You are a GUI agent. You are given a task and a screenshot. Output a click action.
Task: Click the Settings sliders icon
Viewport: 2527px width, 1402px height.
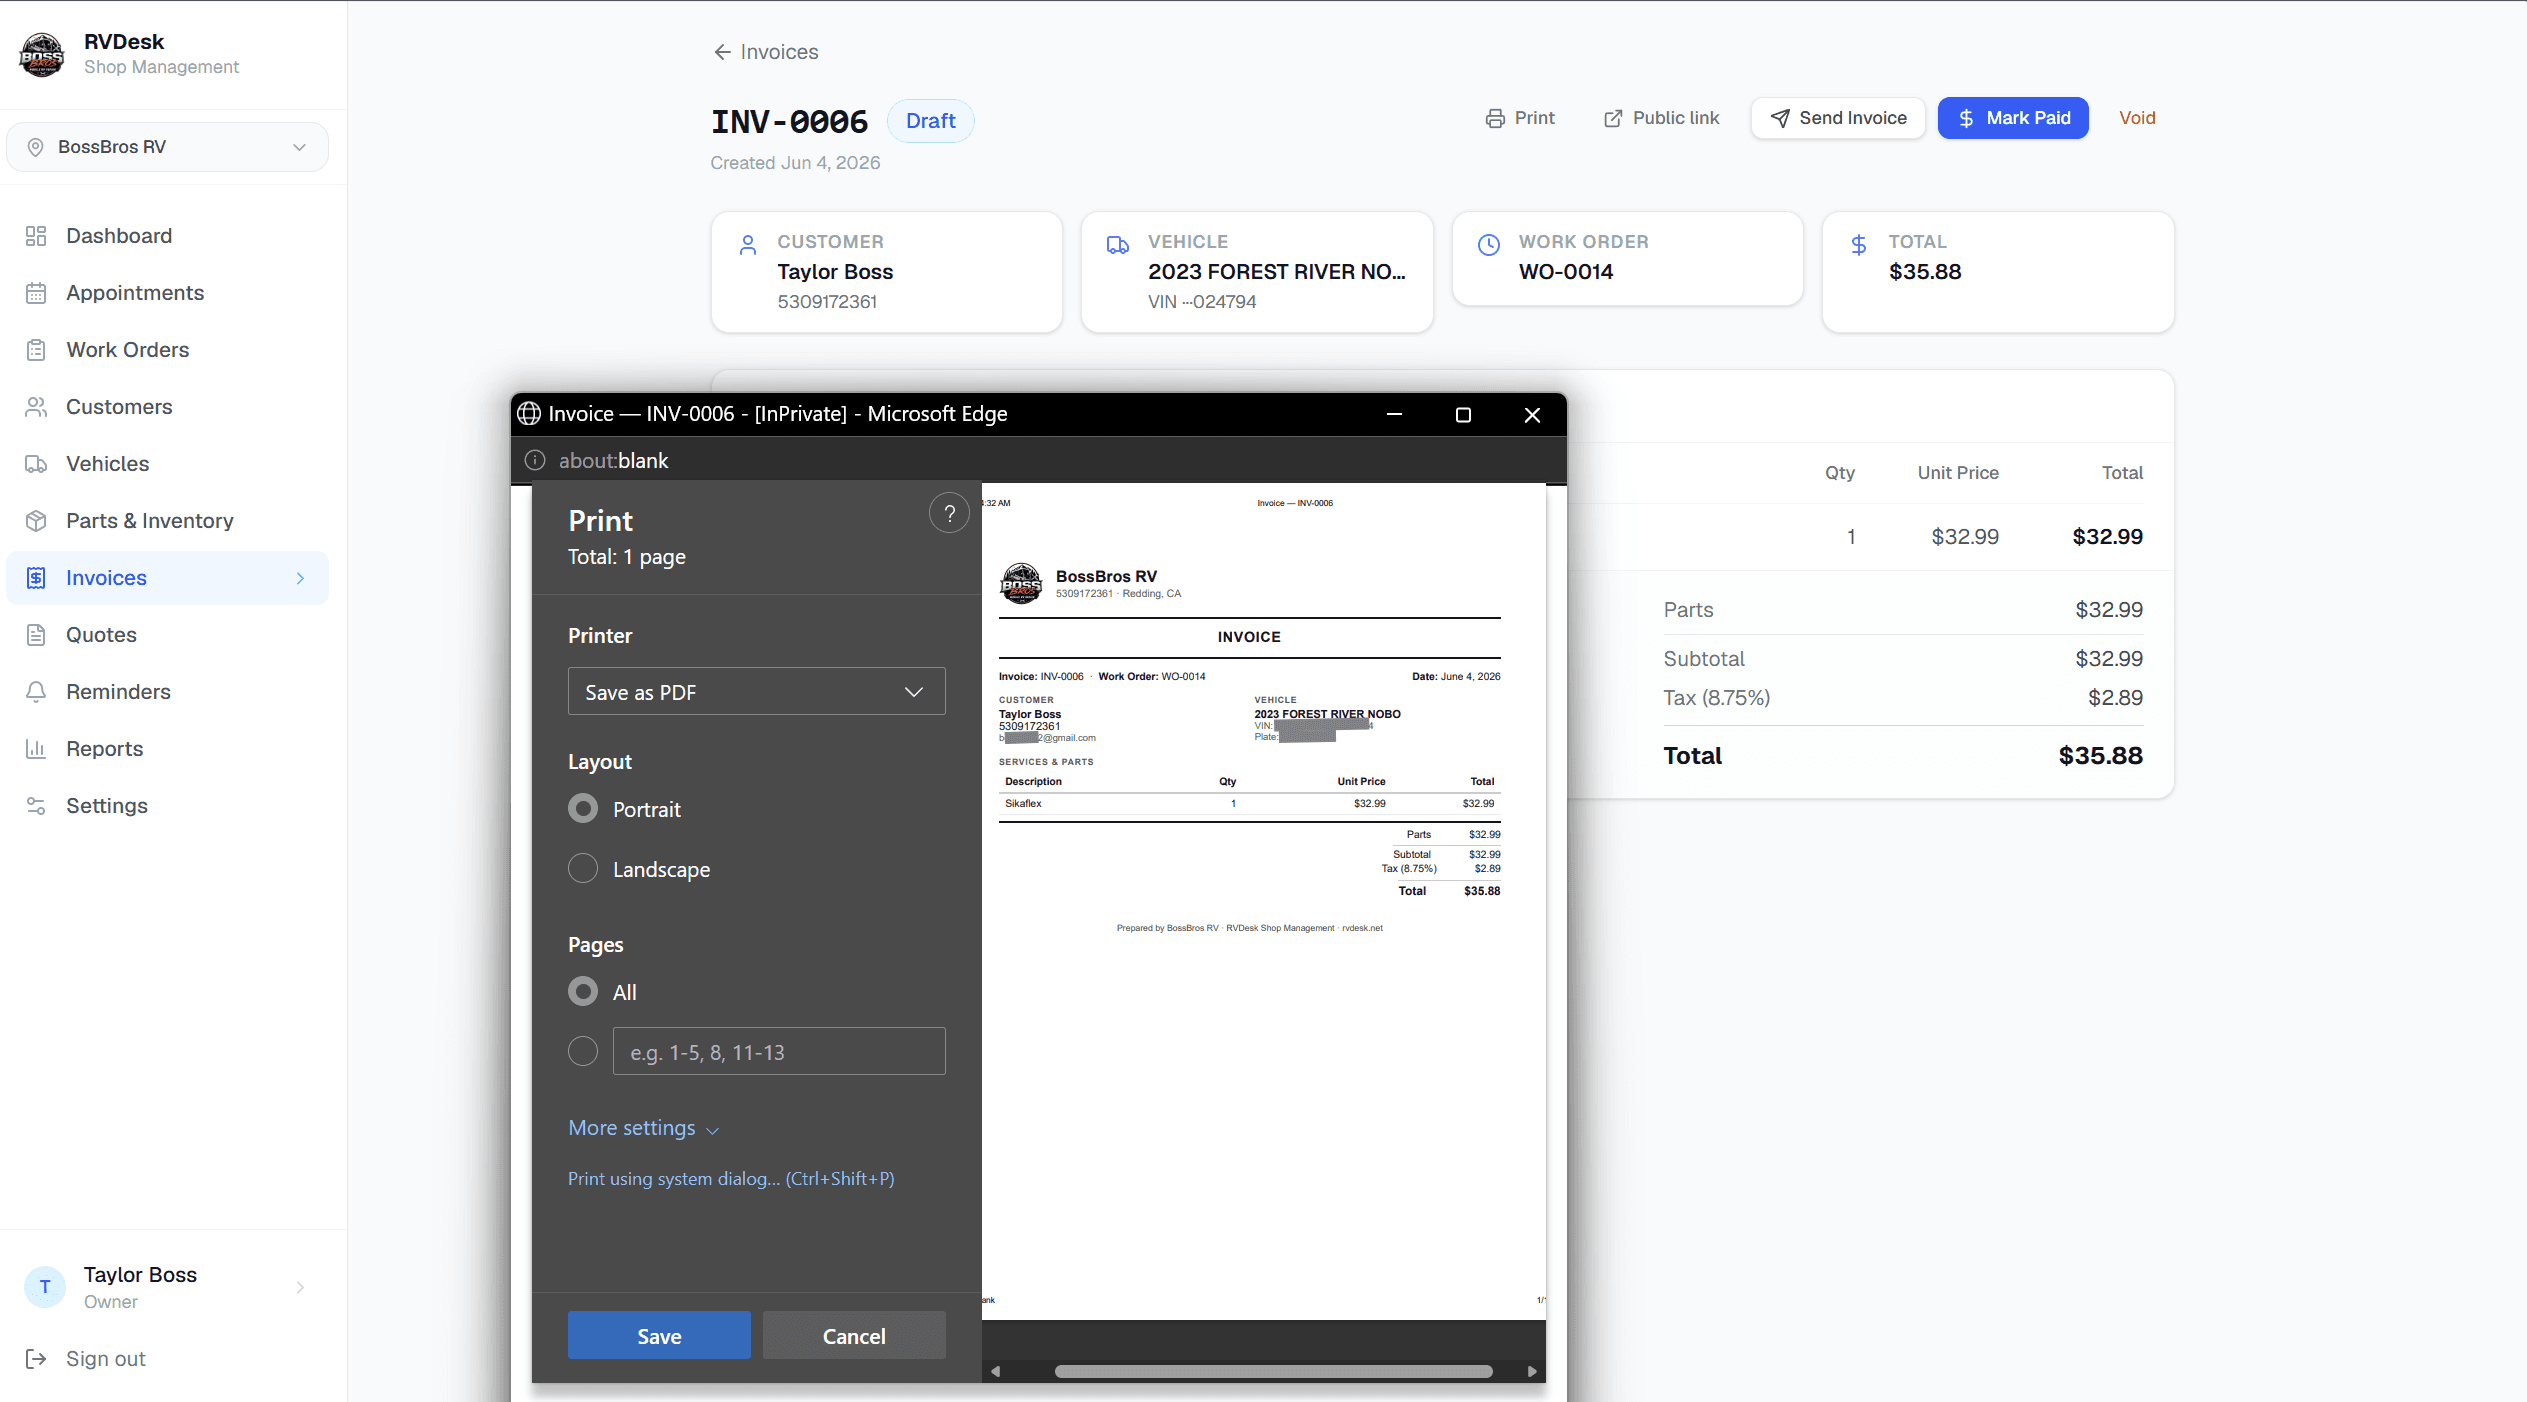pos(36,806)
